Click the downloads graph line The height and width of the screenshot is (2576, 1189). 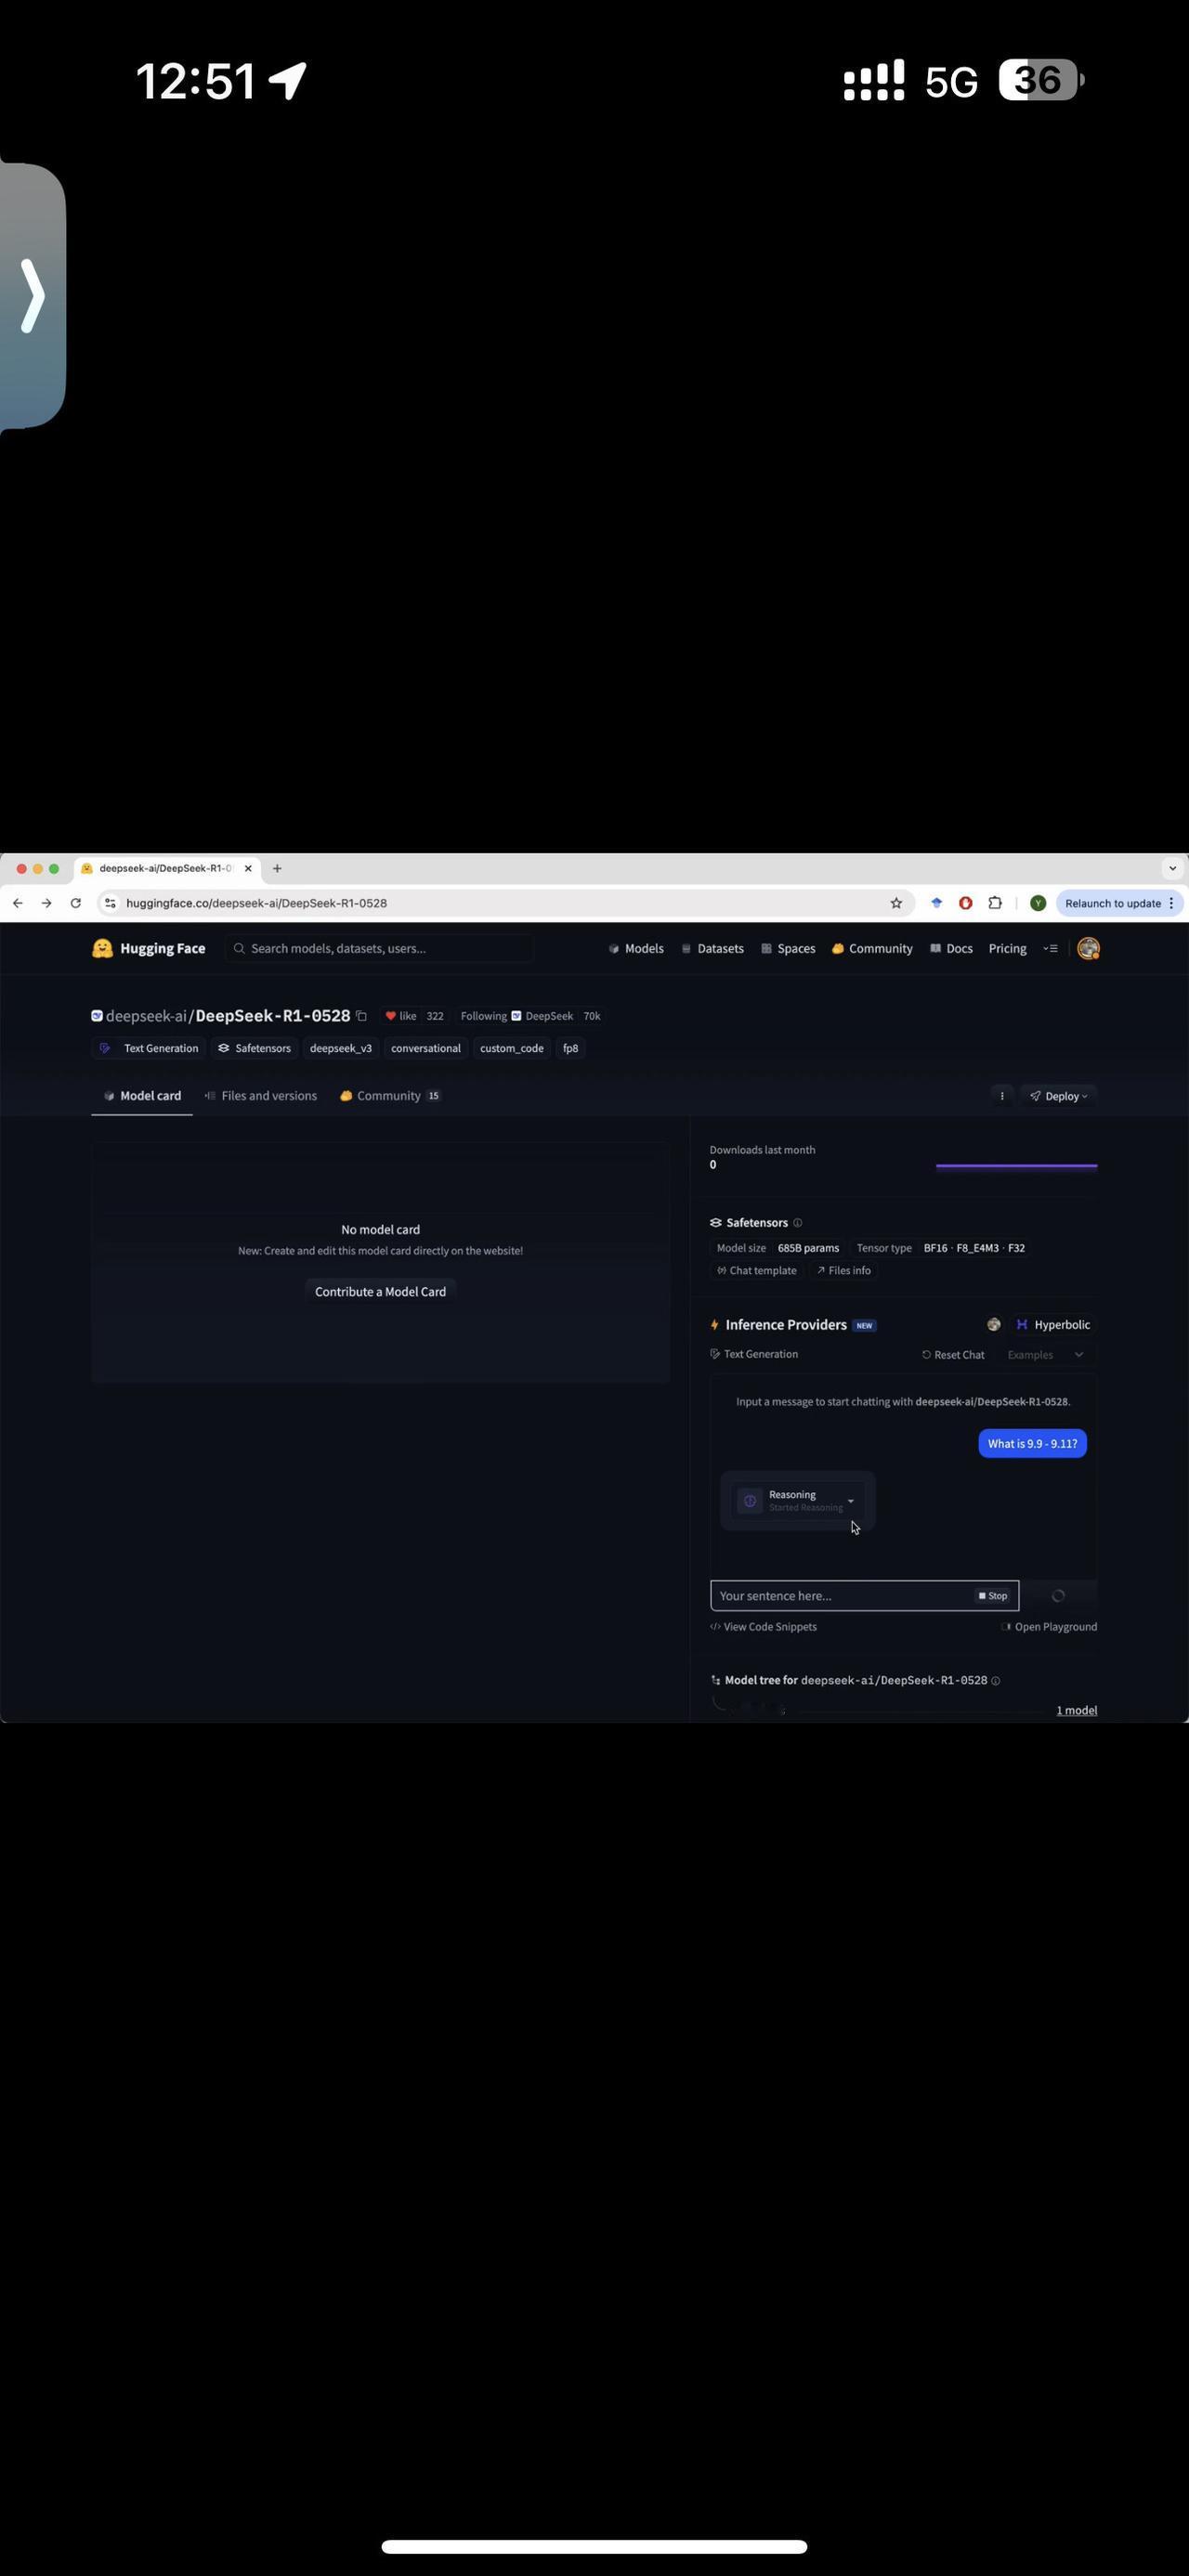point(1016,1166)
